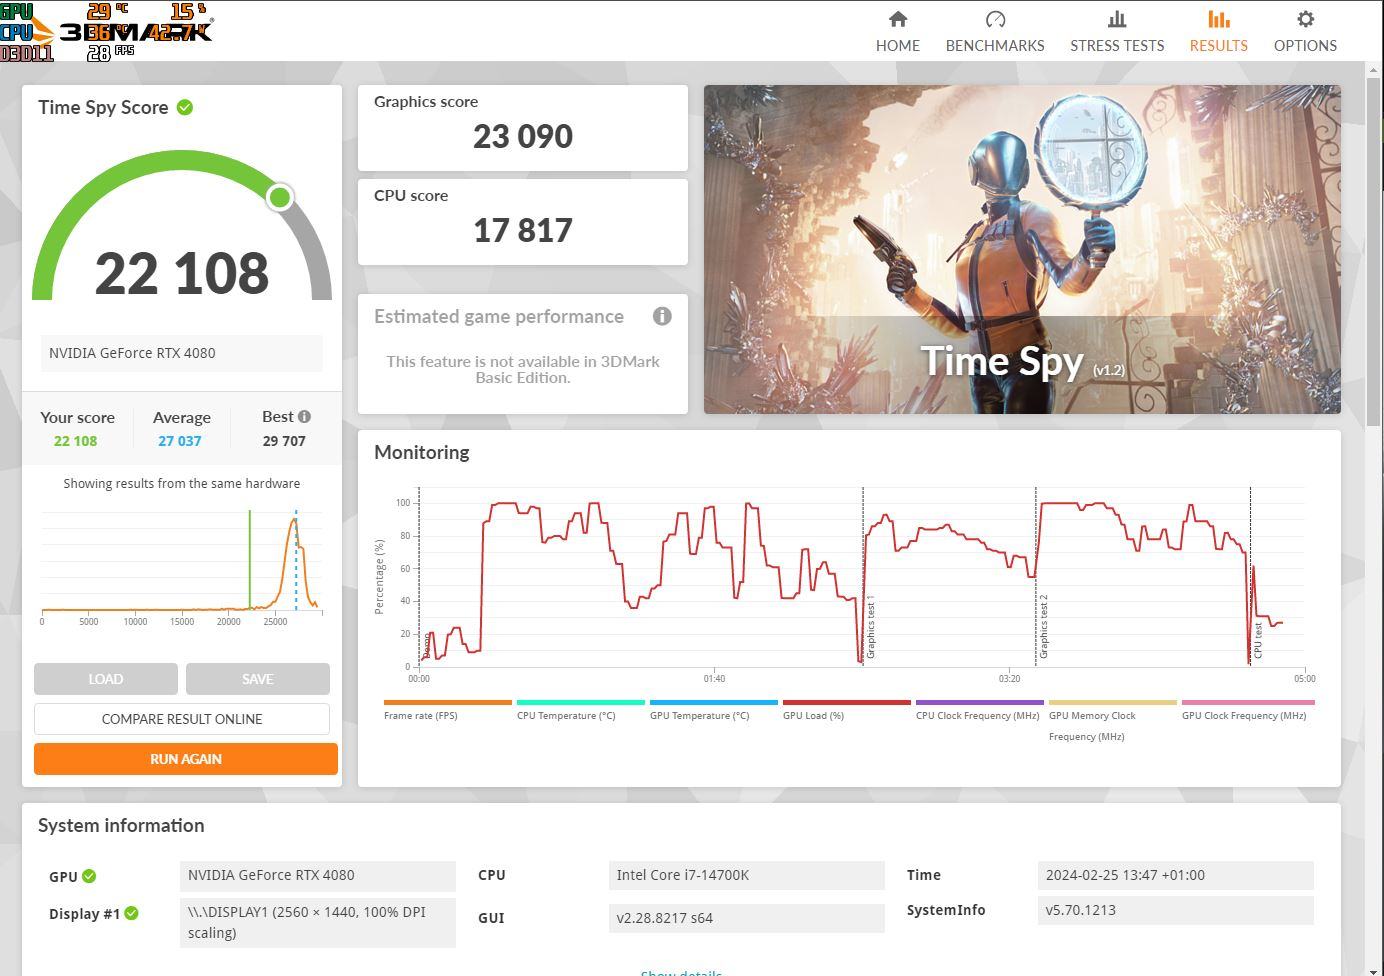Click the Estimated game performance info icon

[x=662, y=316]
